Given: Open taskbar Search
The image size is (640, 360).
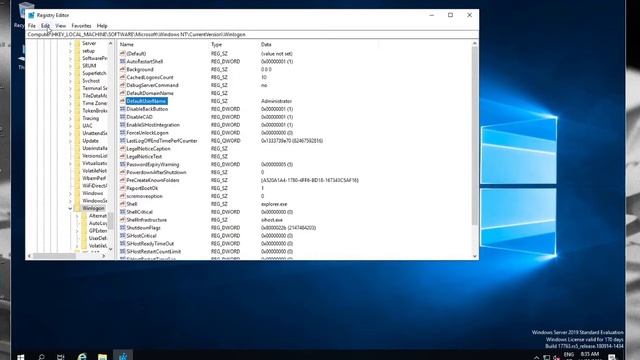Looking at the screenshot, I should pos(41,357).
